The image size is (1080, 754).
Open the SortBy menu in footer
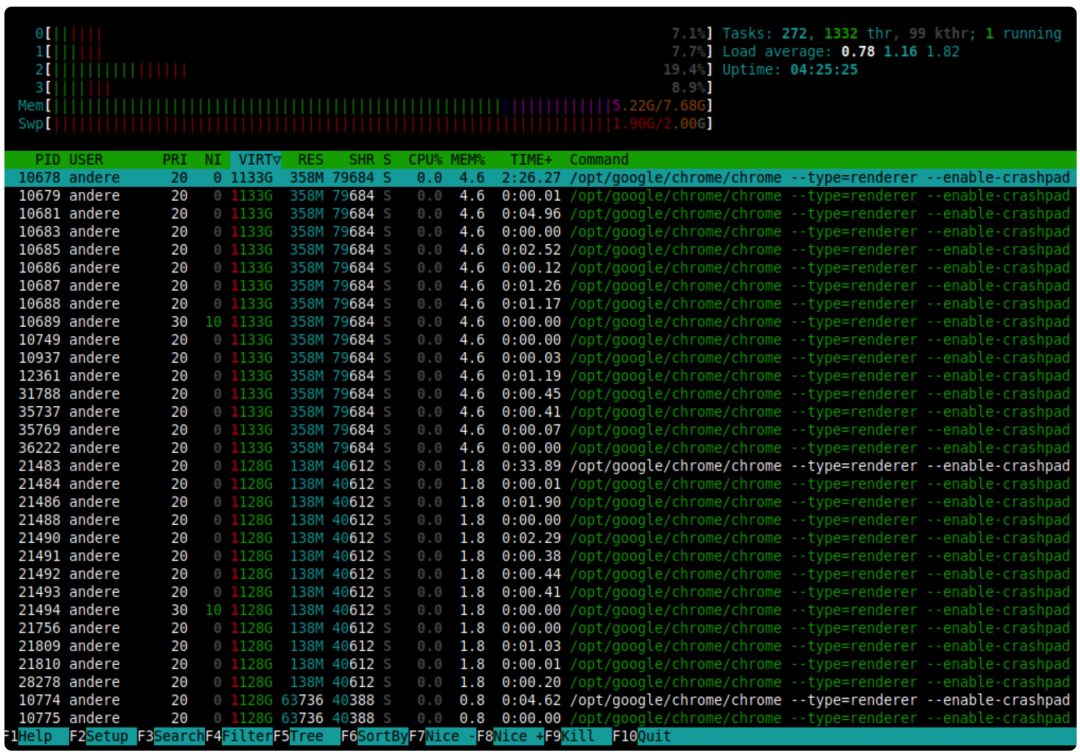(375, 736)
